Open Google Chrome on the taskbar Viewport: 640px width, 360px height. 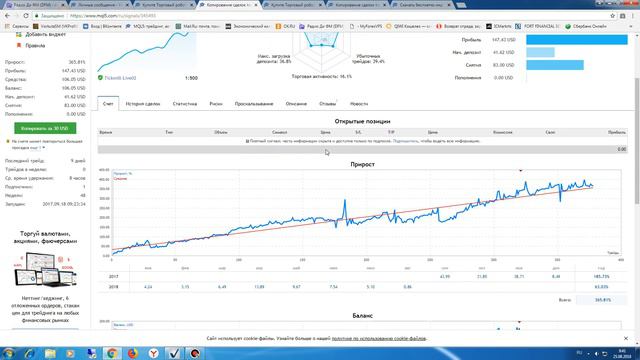[112, 353]
